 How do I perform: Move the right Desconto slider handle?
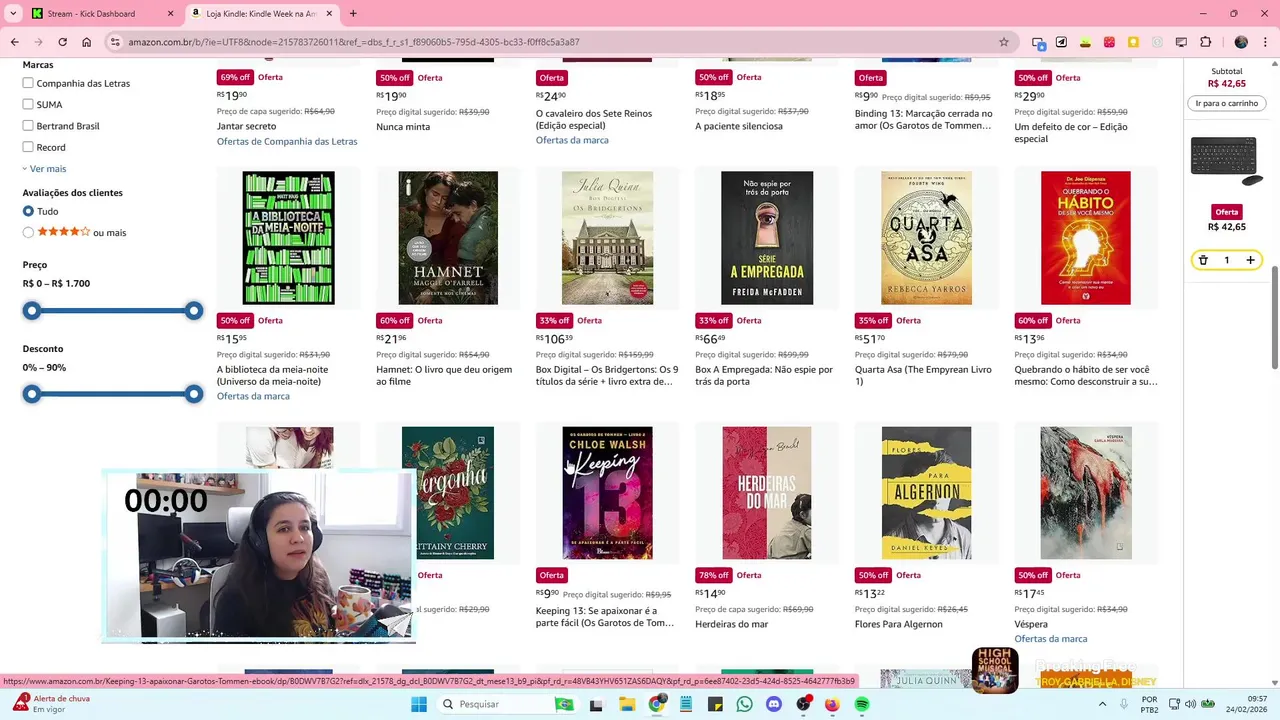click(194, 394)
